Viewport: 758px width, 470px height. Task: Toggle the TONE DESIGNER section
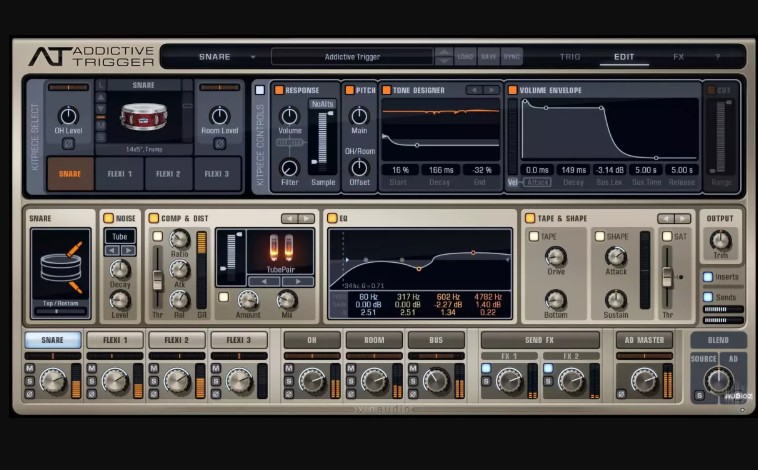coord(386,90)
